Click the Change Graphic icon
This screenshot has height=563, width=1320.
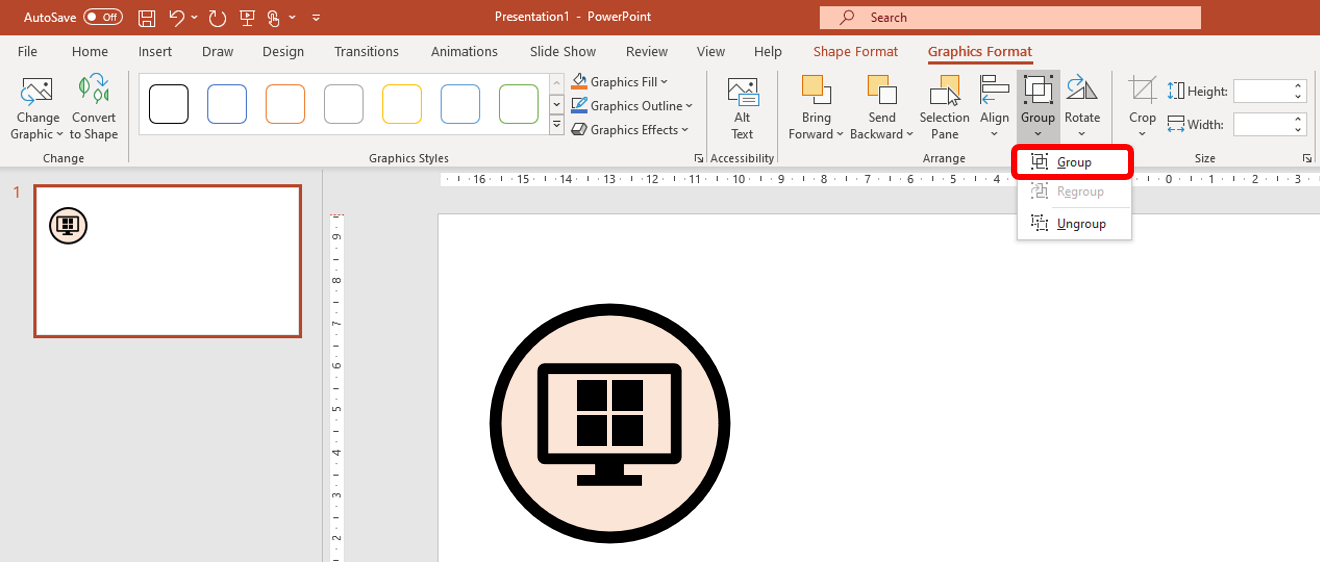coord(38,92)
